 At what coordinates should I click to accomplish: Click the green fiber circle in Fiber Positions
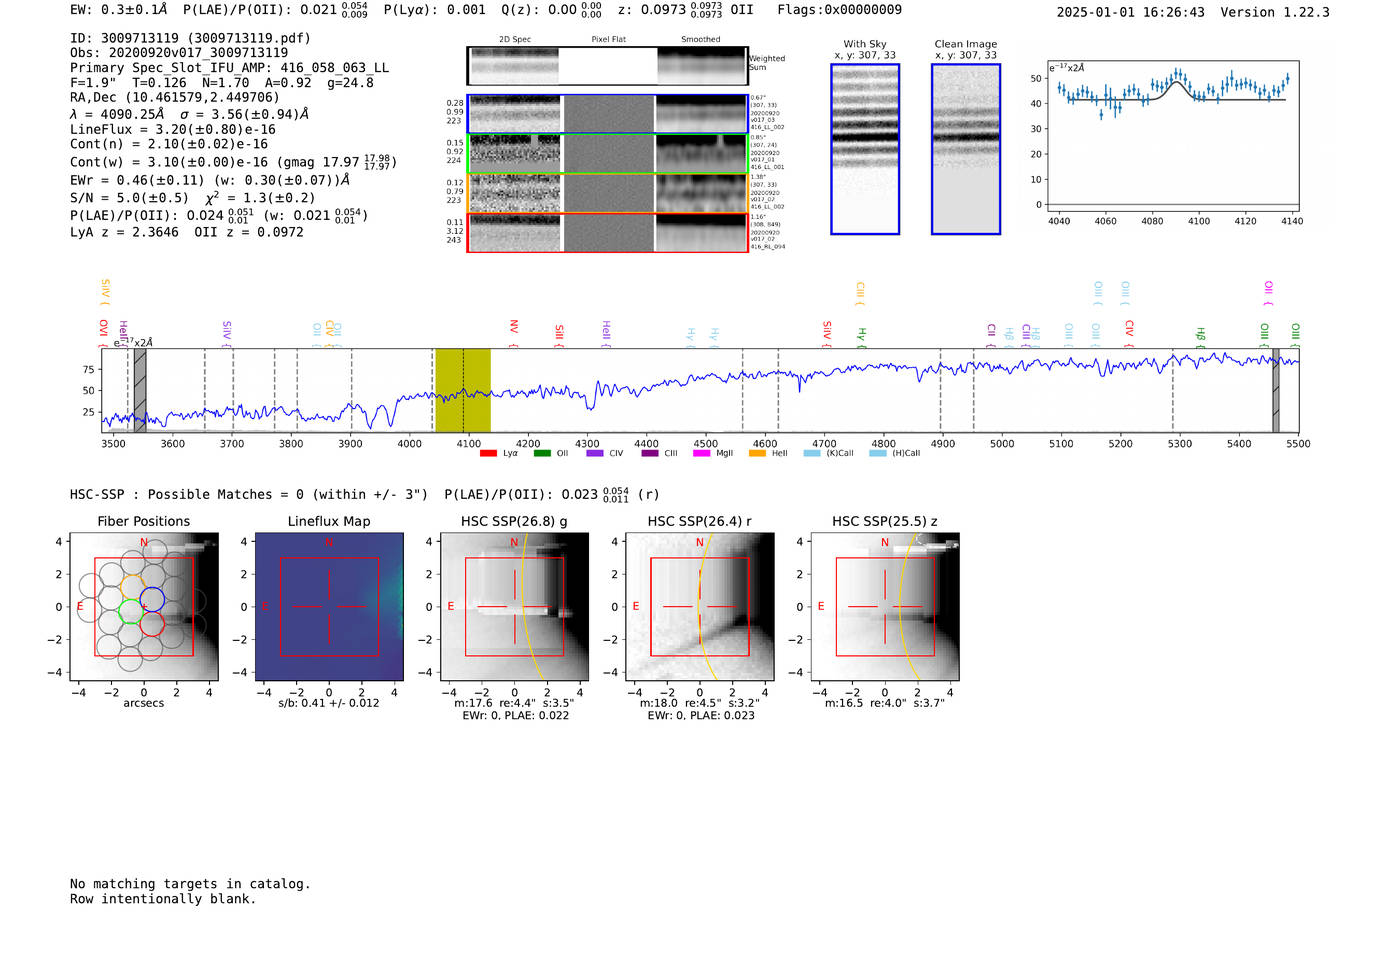point(130,611)
